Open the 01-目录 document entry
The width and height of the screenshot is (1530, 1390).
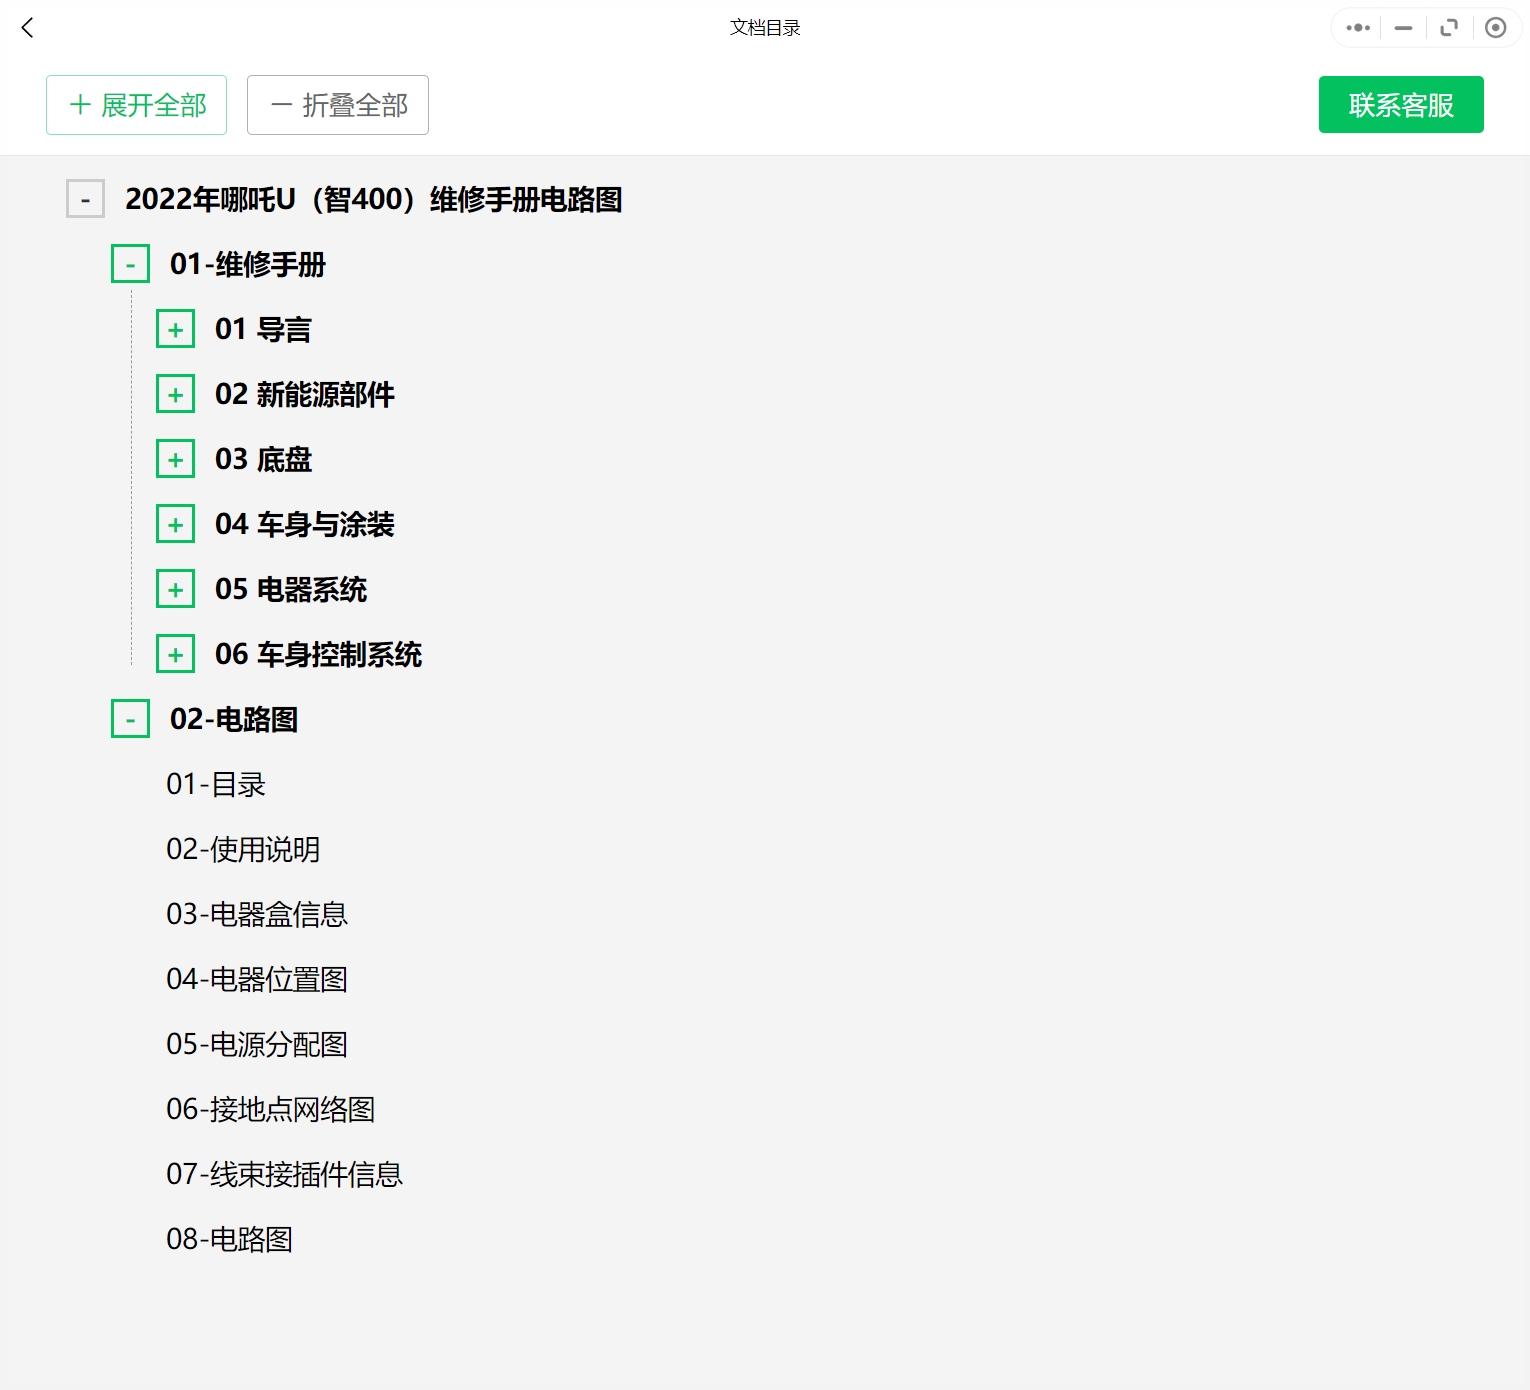[216, 784]
